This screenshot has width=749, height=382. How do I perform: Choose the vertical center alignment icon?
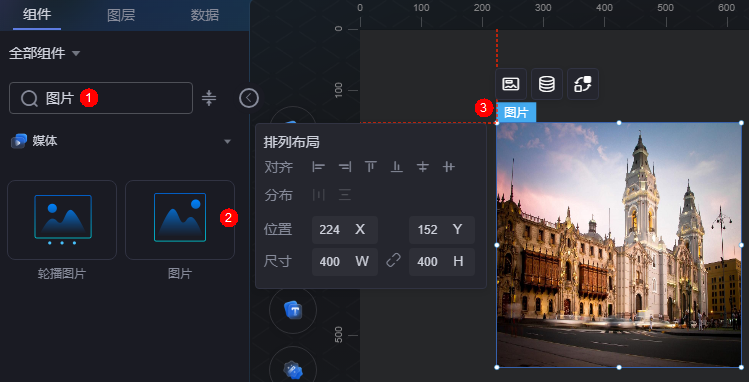coord(449,167)
